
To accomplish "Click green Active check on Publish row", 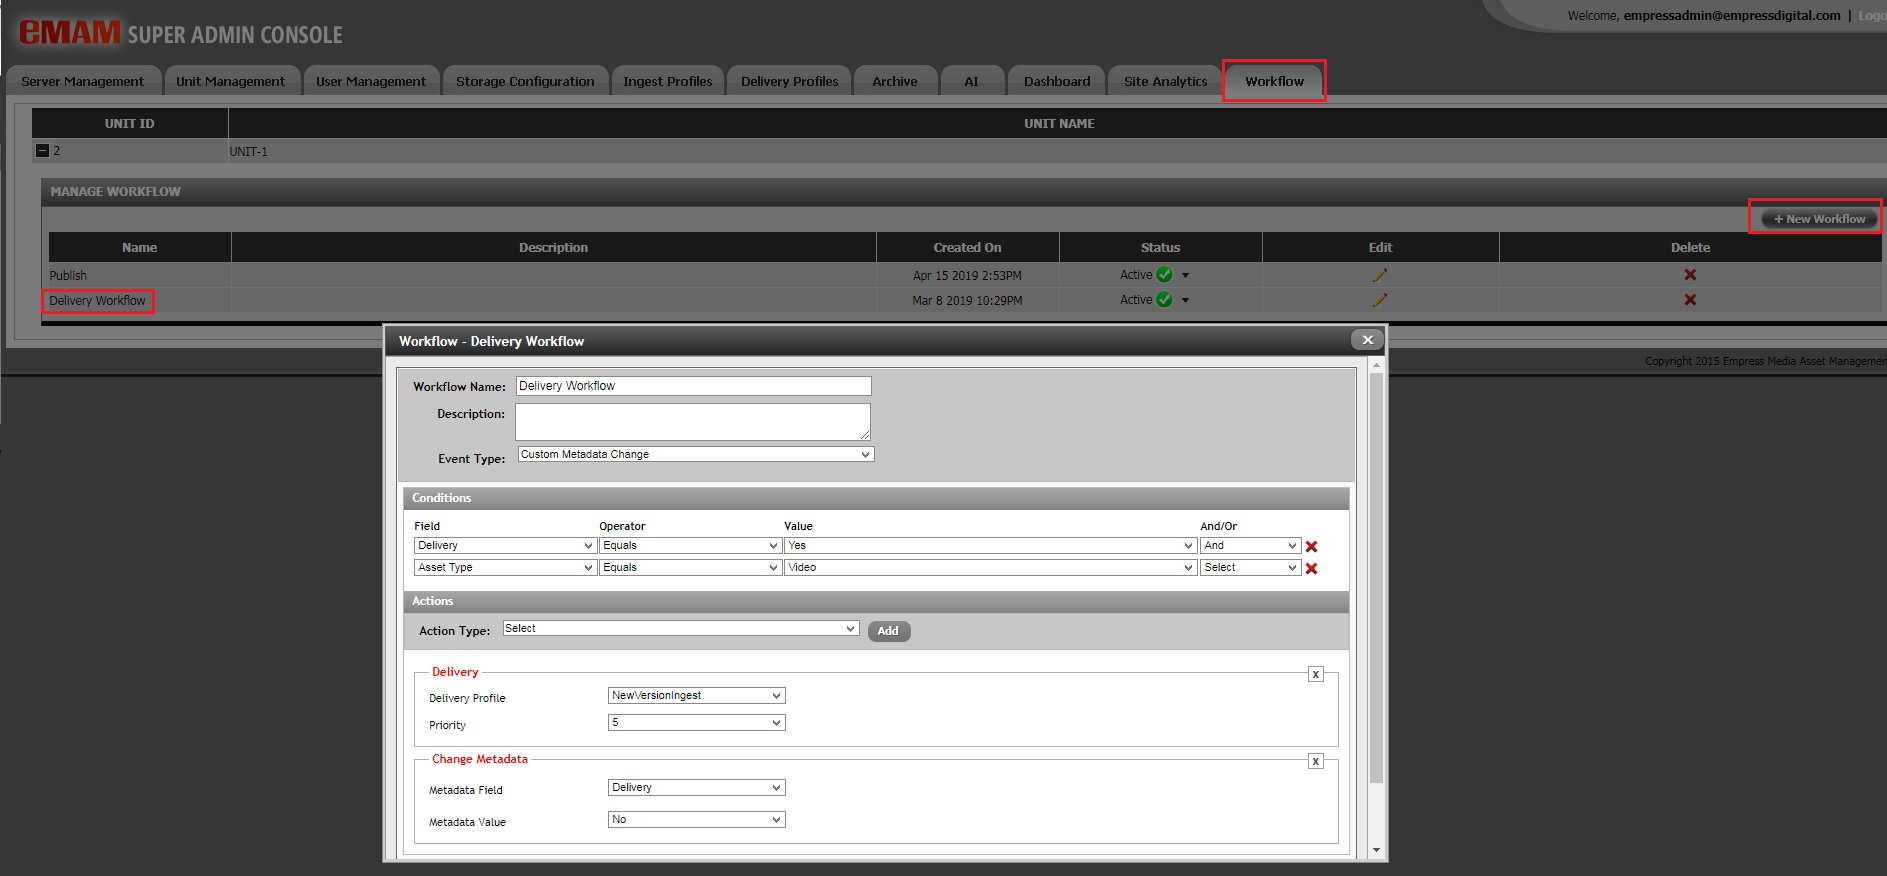I will coord(1164,274).
